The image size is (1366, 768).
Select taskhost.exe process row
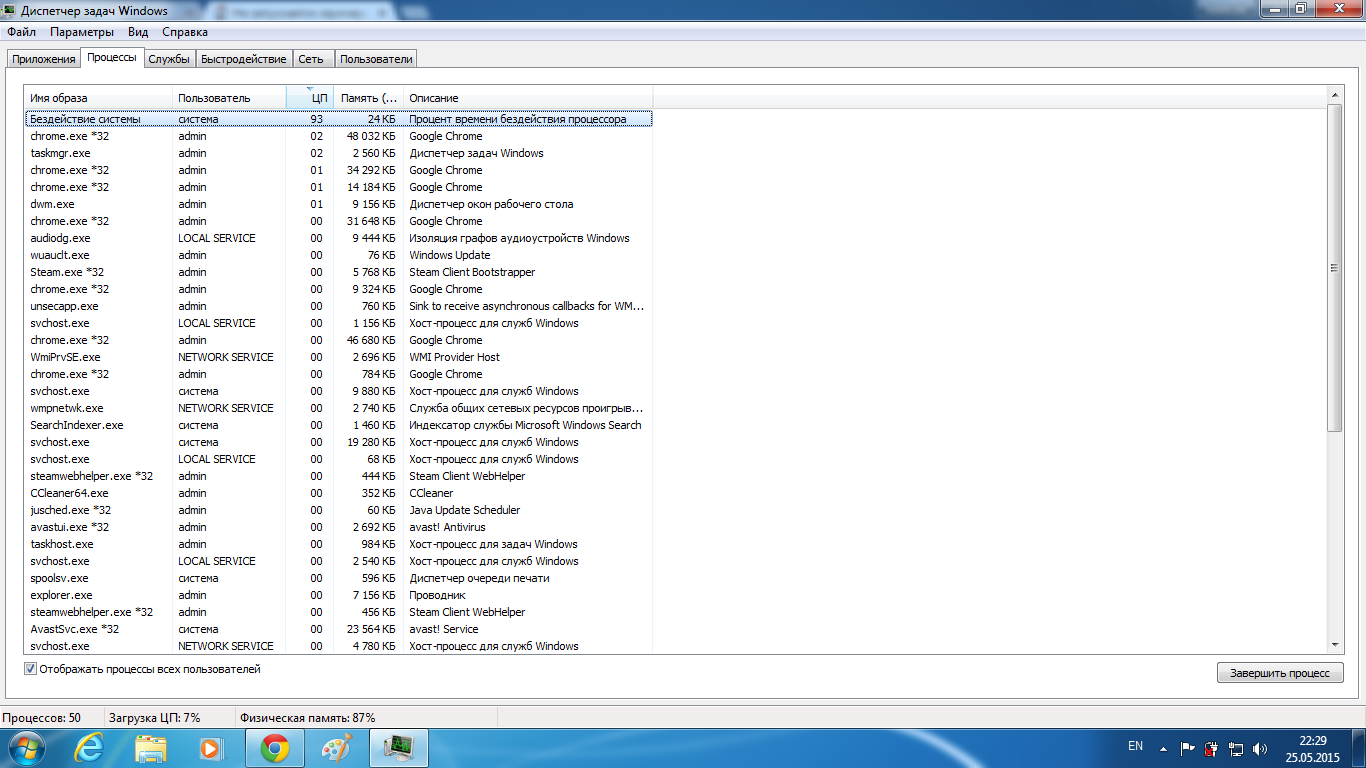click(x=338, y=544)
